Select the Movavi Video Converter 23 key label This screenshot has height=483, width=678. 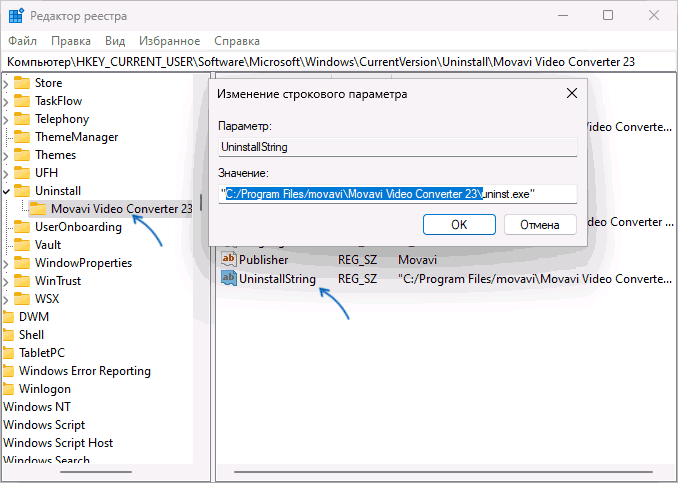(122, 209)
